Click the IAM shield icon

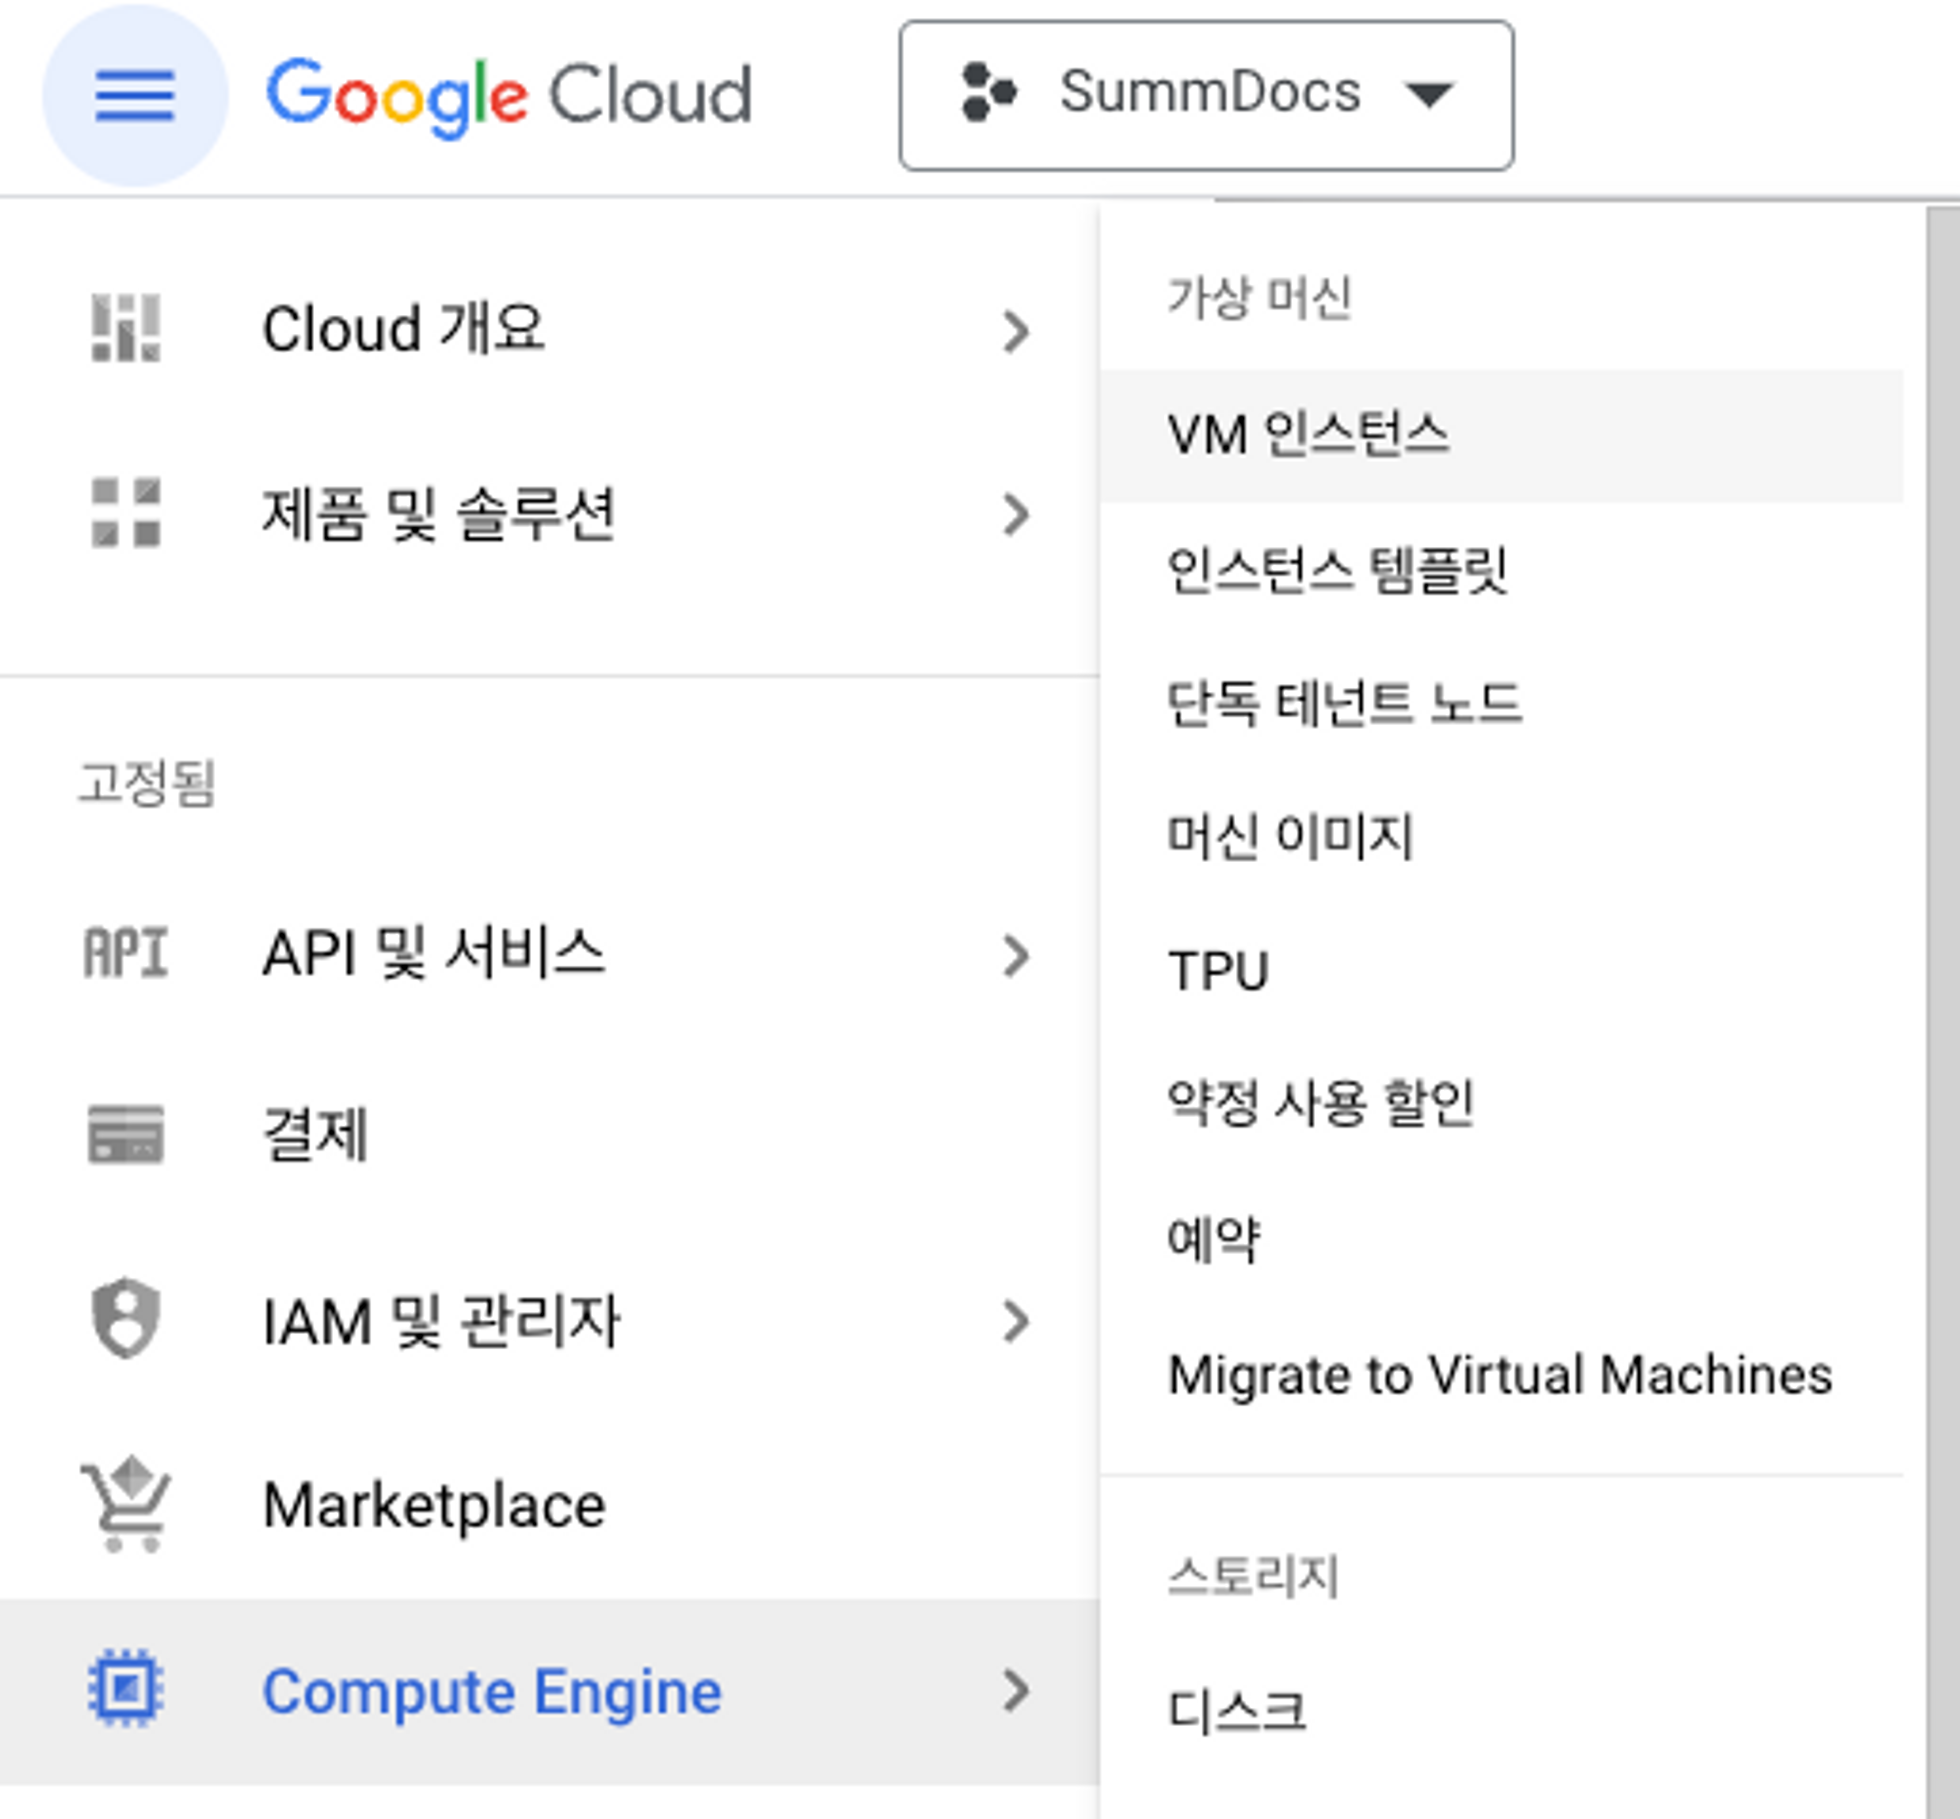tap(125, 1318)
